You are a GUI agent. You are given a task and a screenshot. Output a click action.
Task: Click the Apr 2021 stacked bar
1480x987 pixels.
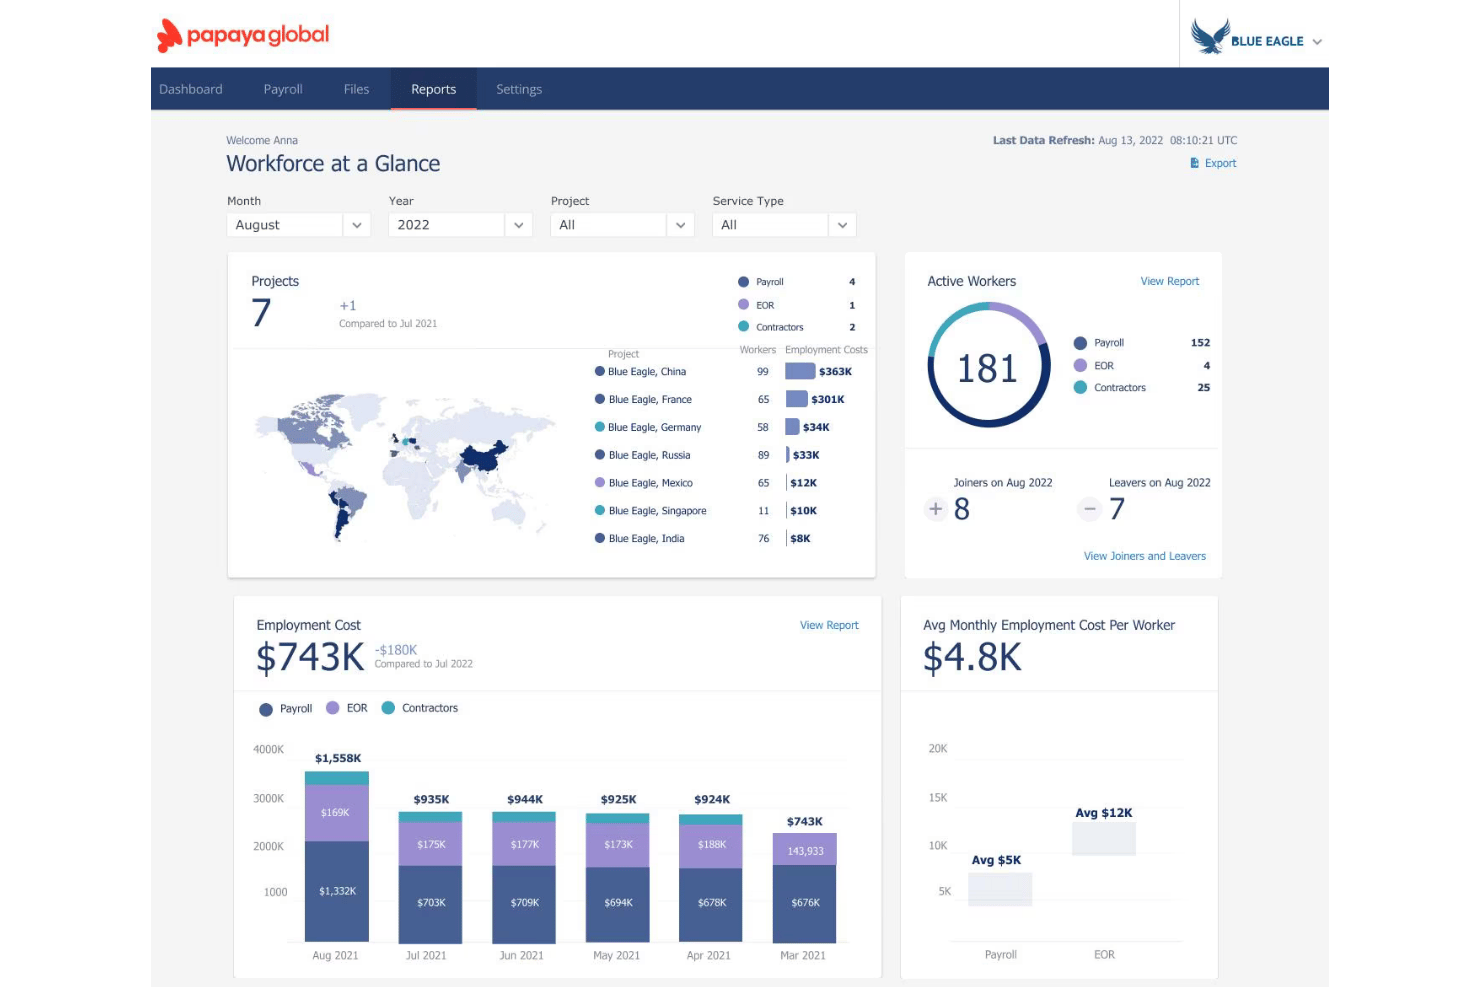click(x=711, y=878)
